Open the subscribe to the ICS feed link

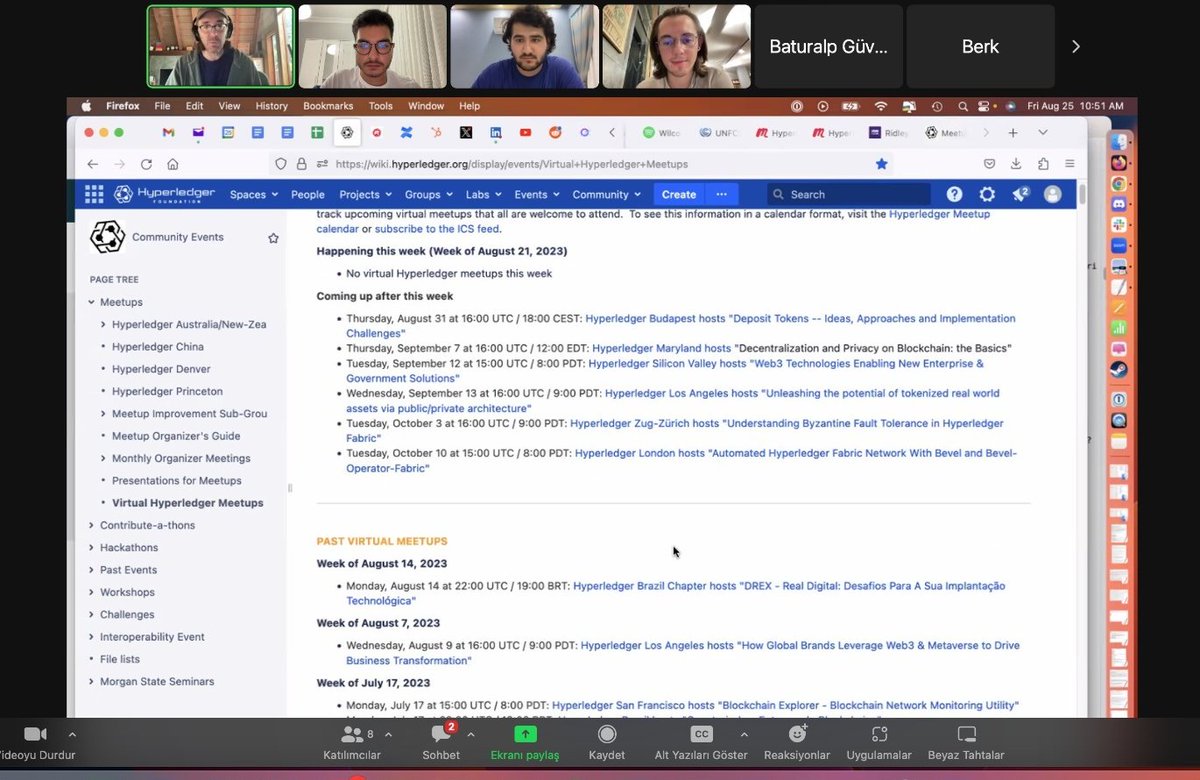pos(438,229)
